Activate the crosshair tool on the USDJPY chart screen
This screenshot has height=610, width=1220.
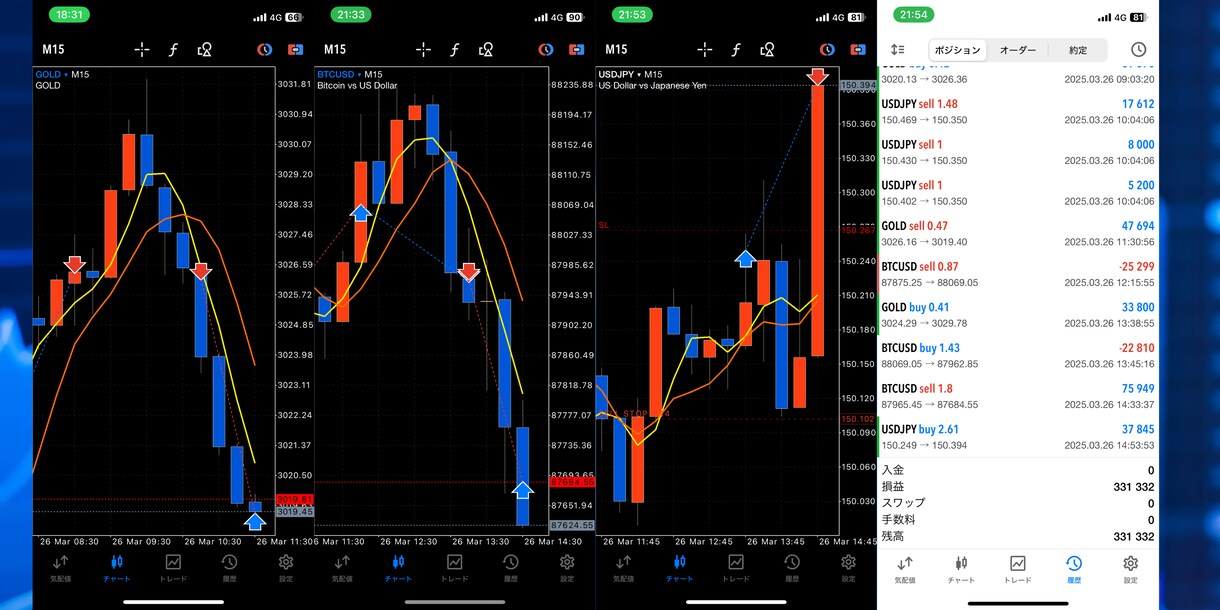click(705, 49)
